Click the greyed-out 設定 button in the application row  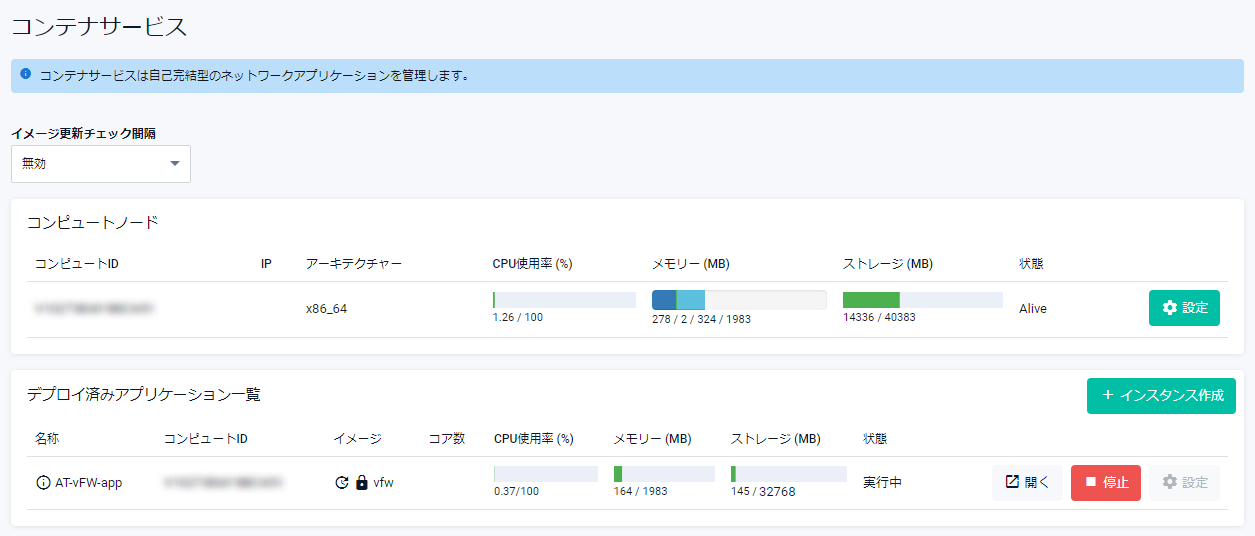(1184, 483)
